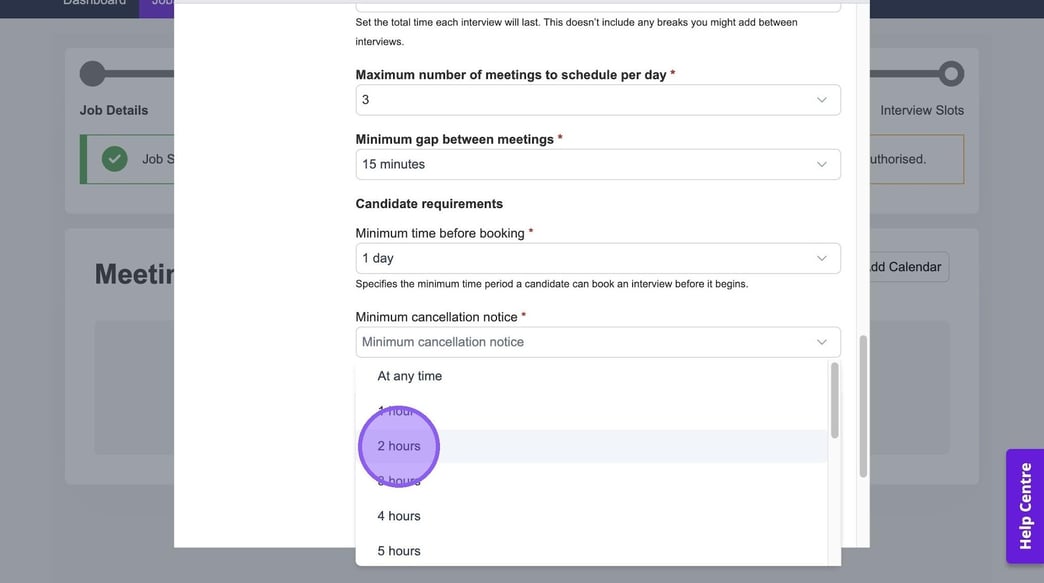Click the modal dialog vertical scrollbar
Viewport: 1044px width, 583px height.
click(863, 405)
